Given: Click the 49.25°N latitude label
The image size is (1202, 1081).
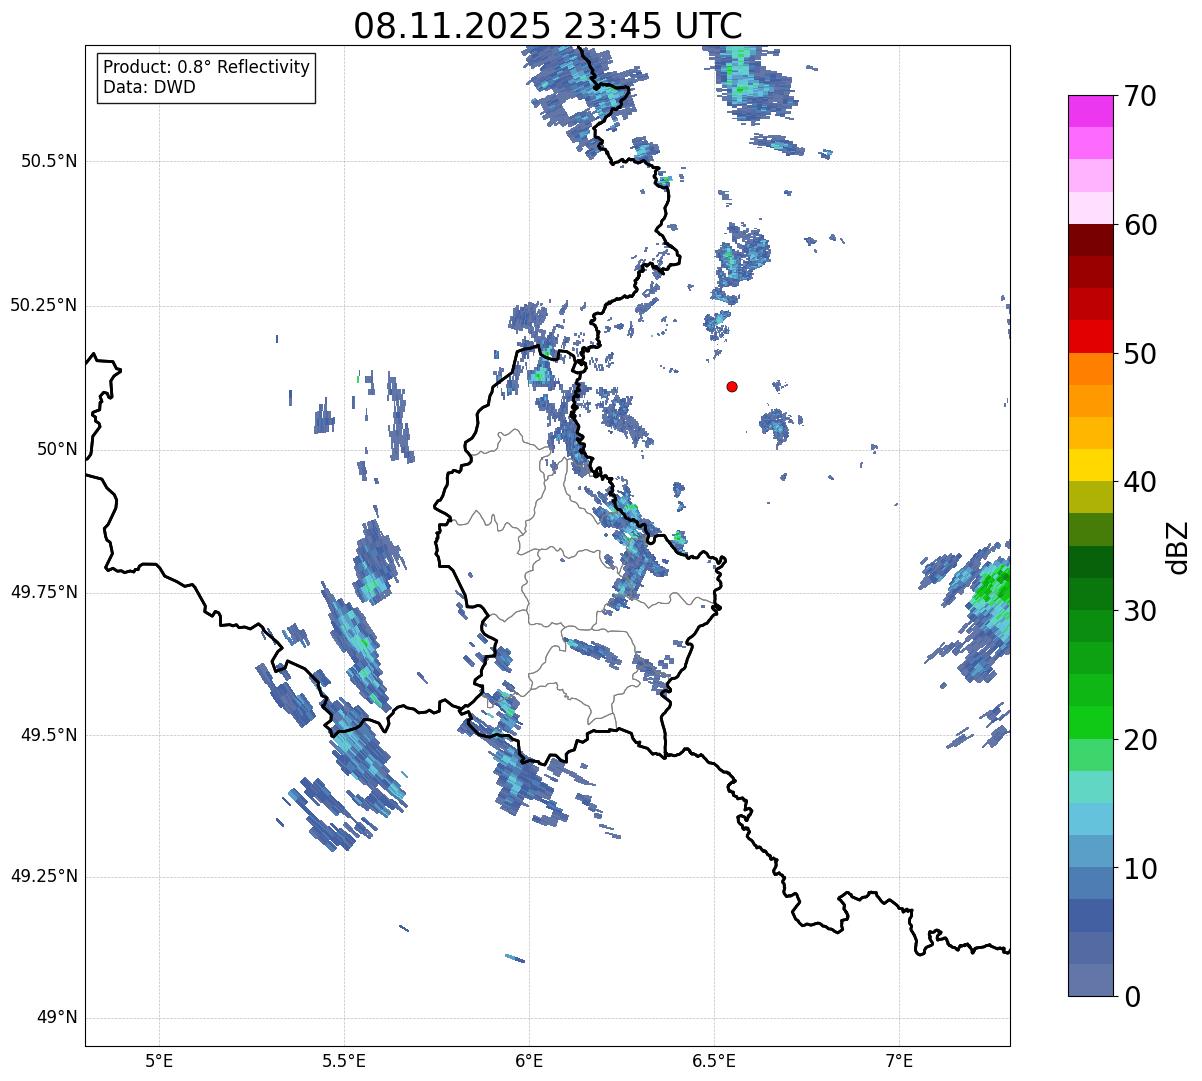Looking at the screenshot, I should (43, 876).
